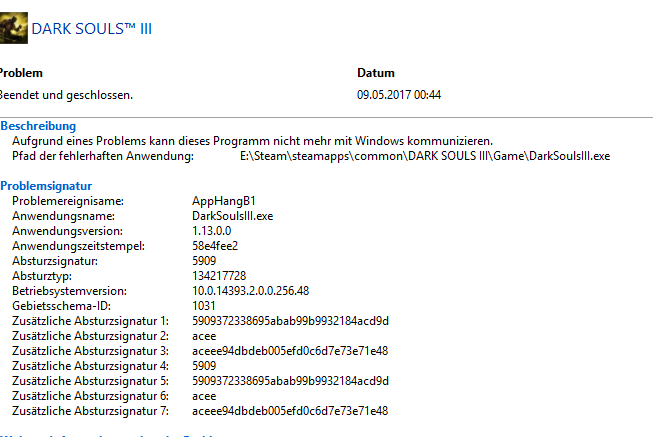Click the label Zusätzliche Absturzsignatur 7
Screen dimensions: 653x437
coord(90,411)
